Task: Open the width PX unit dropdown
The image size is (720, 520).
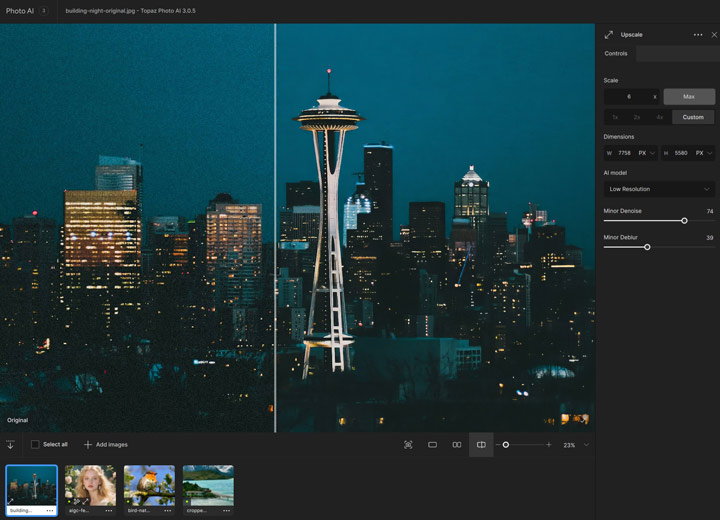Action: coord(646,153)
